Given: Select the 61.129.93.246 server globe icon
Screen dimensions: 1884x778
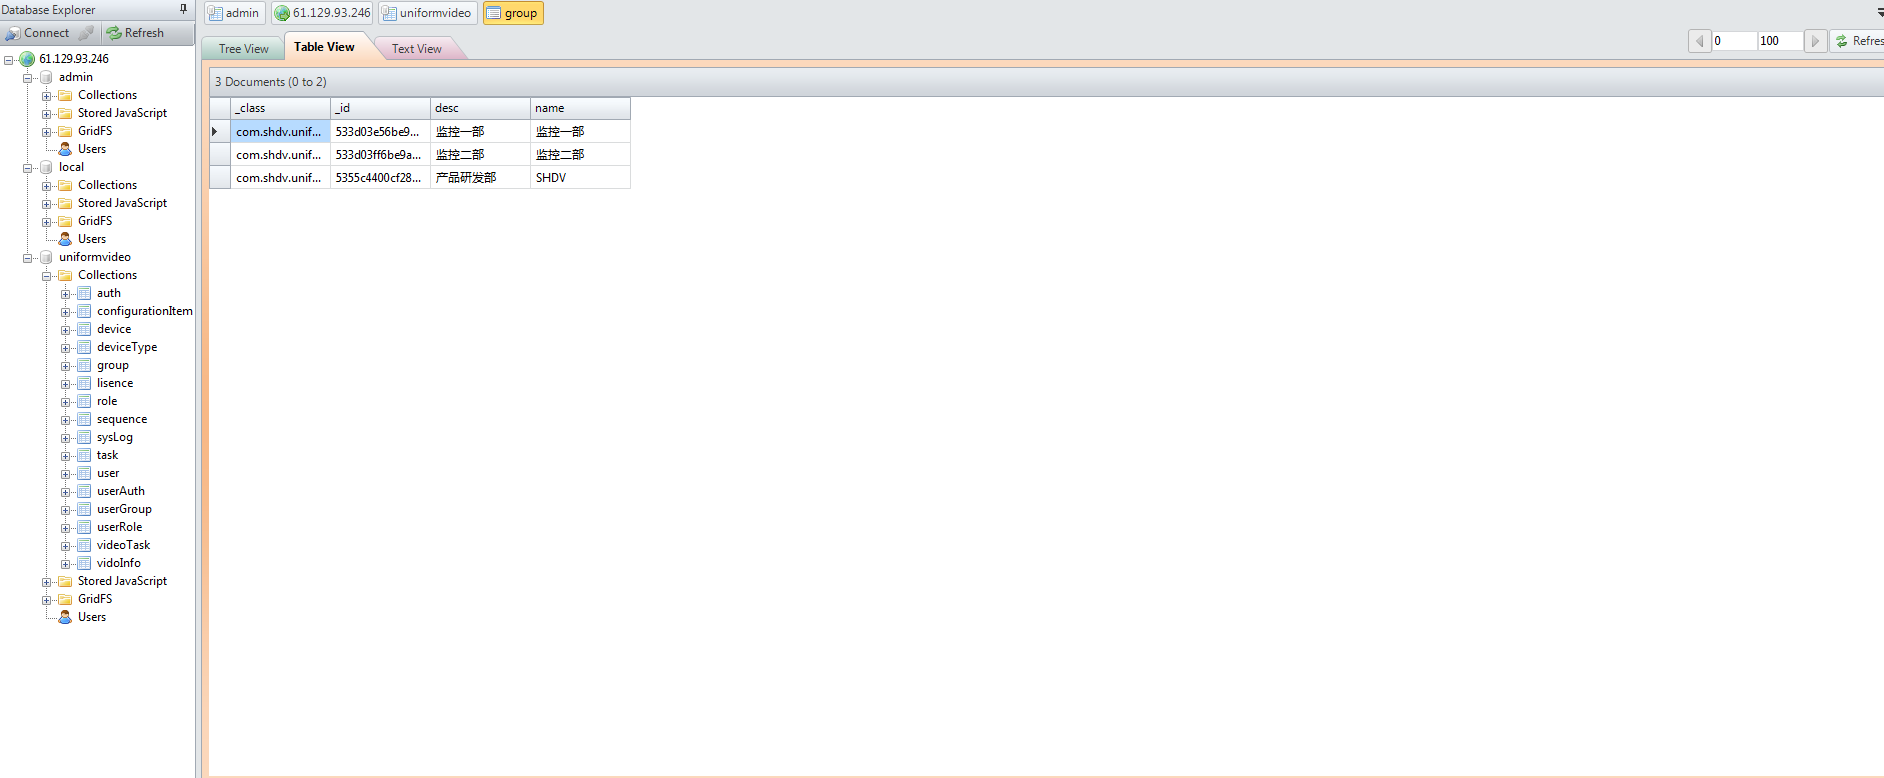Looking at the screenshot, I should pos(27,59).
